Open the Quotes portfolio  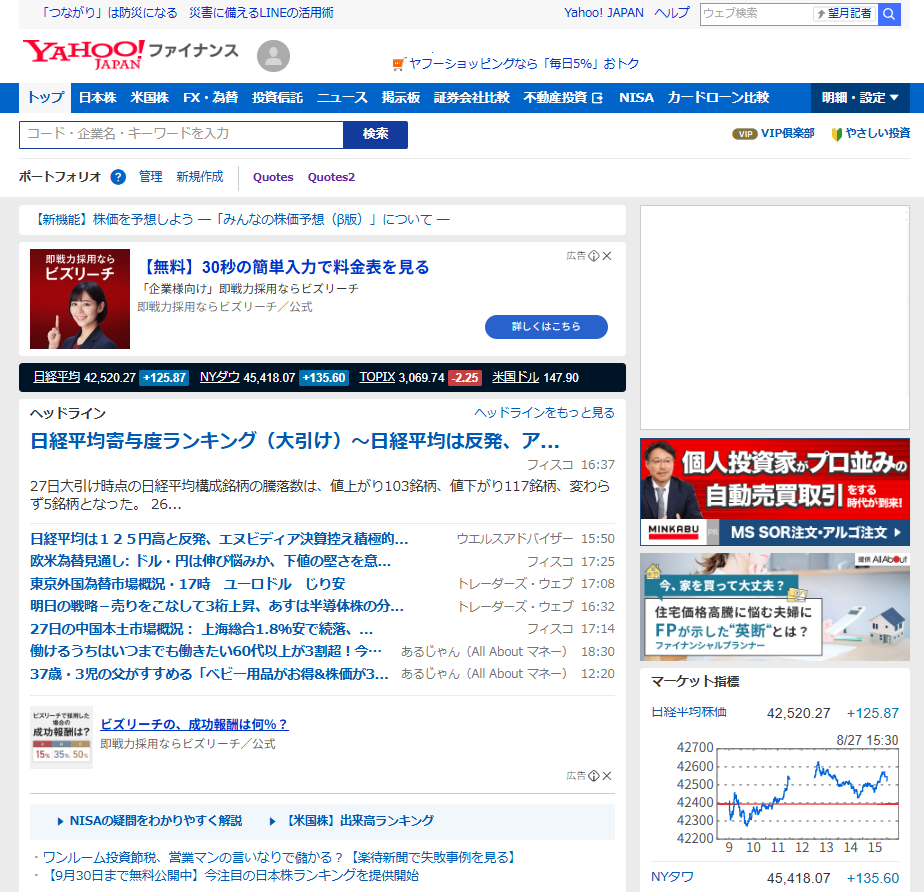pyautogui.click(x=273, y=177)
